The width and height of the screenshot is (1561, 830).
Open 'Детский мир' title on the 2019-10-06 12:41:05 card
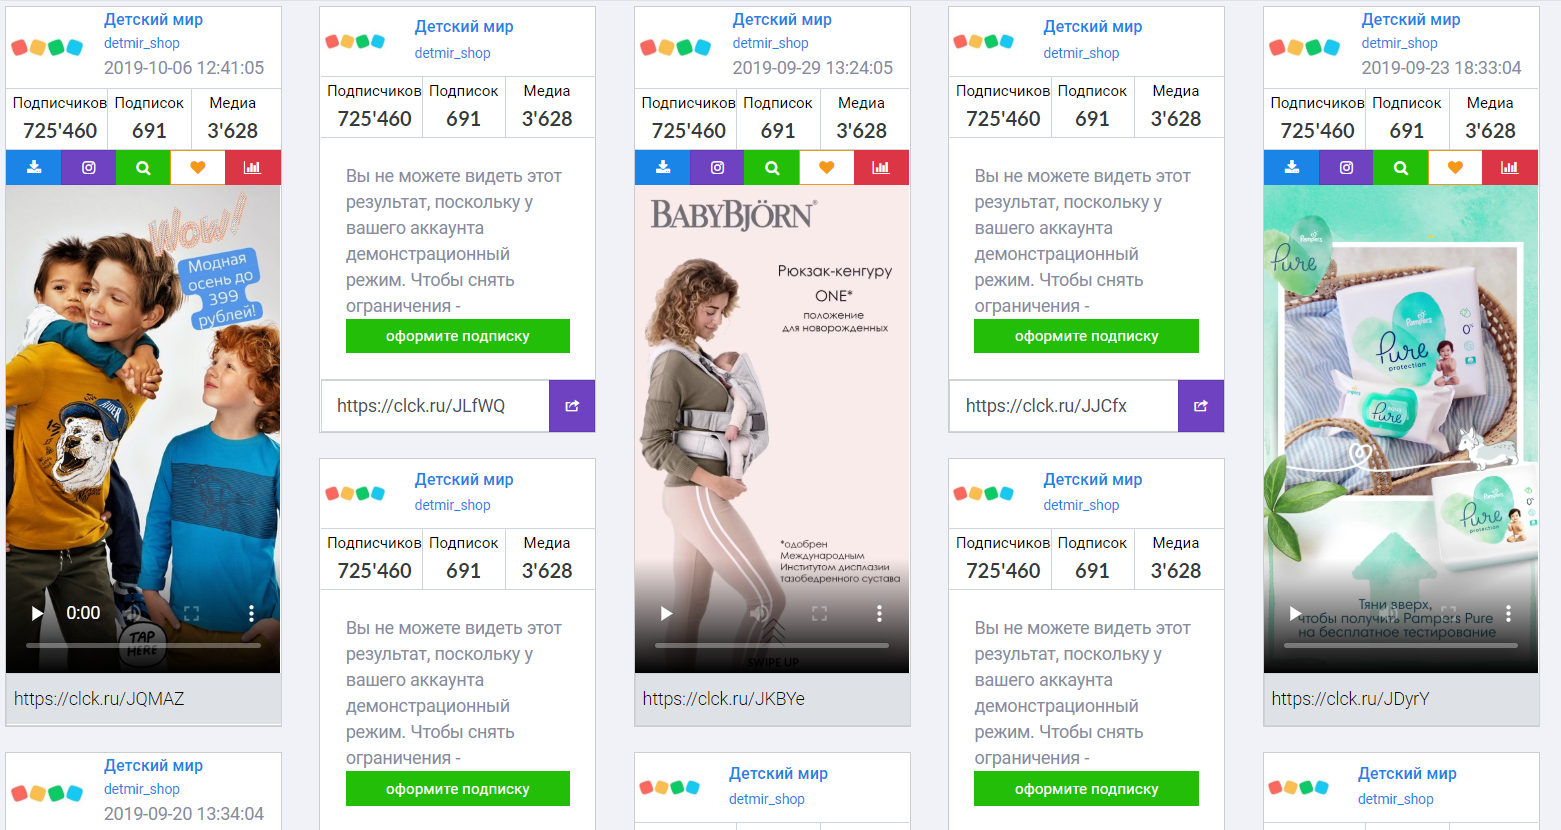click(154, 19)
